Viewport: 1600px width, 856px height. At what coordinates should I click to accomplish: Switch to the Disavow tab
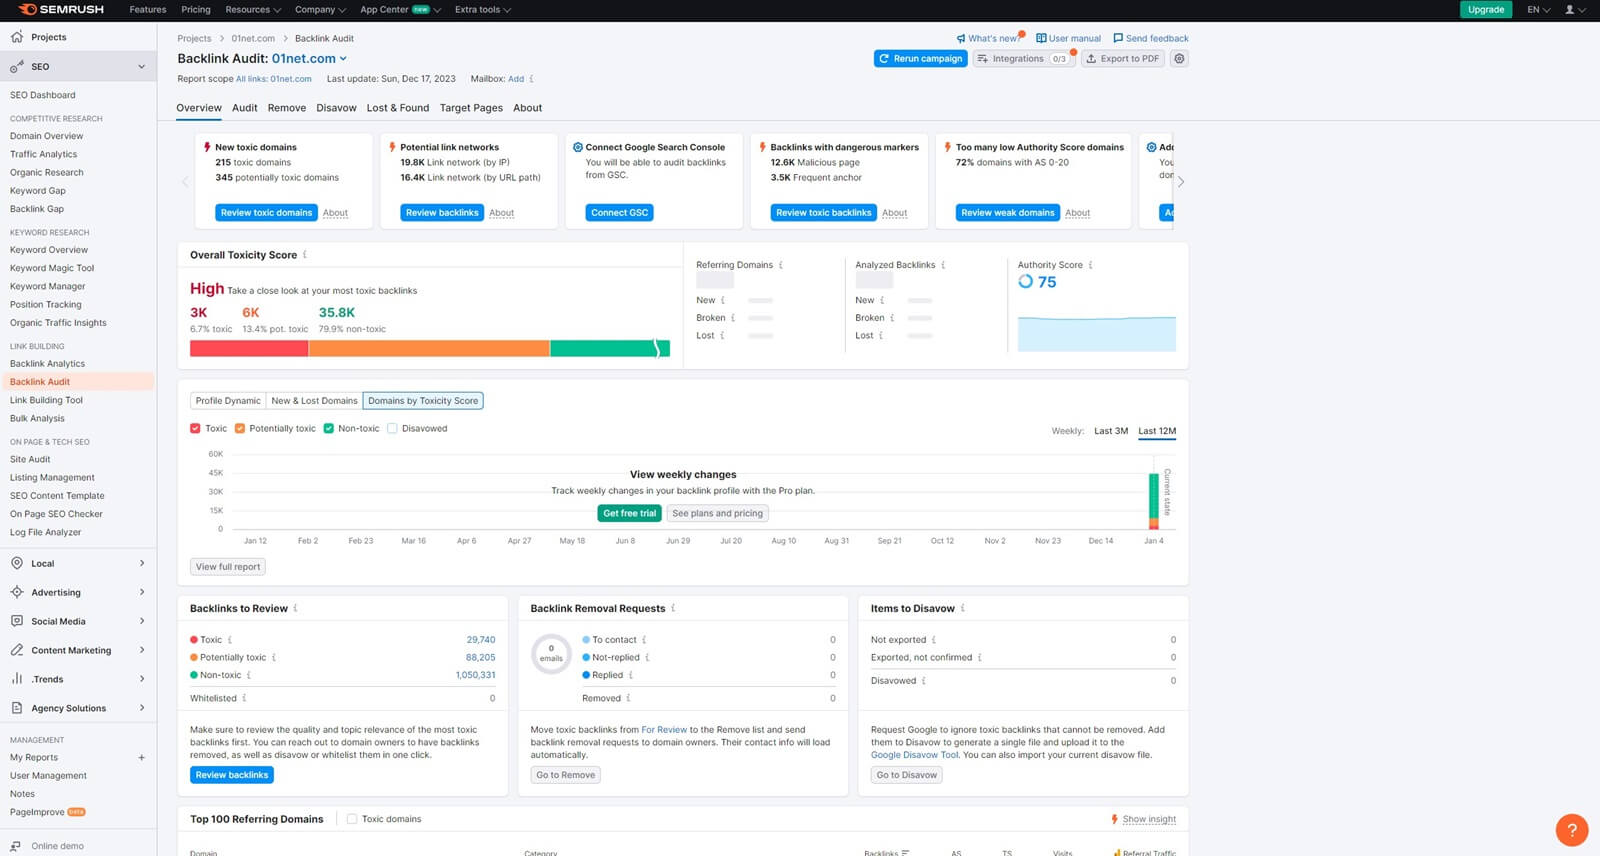tap(336, 108)
